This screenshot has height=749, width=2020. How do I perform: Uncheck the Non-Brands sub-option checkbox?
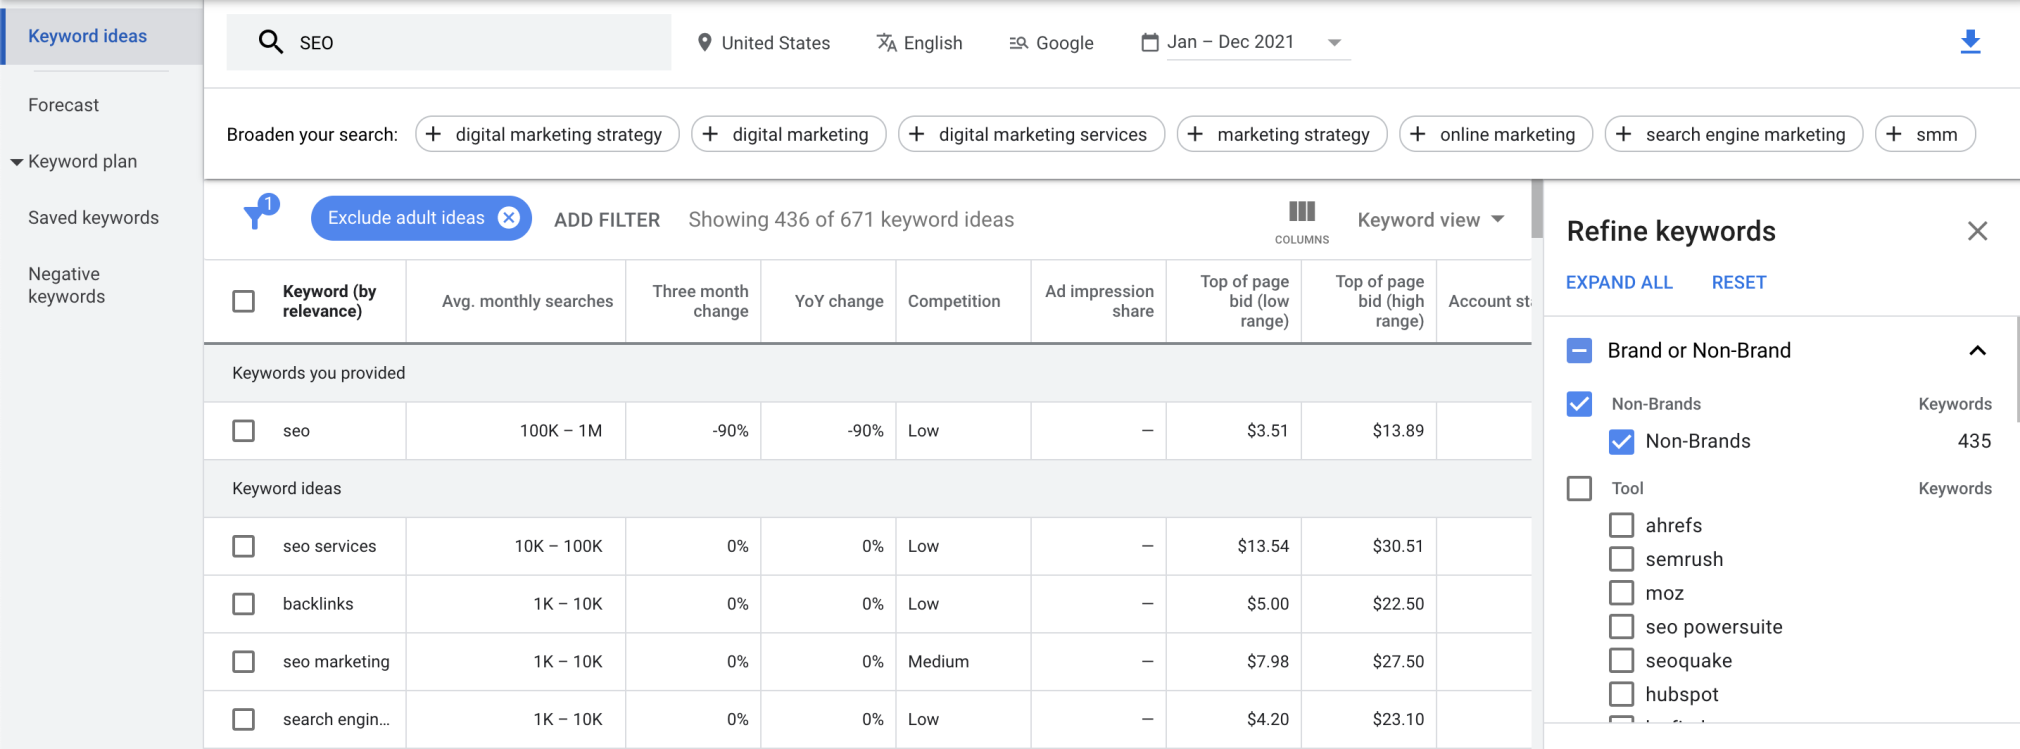pyautogui.click(x=1621, y=442)
